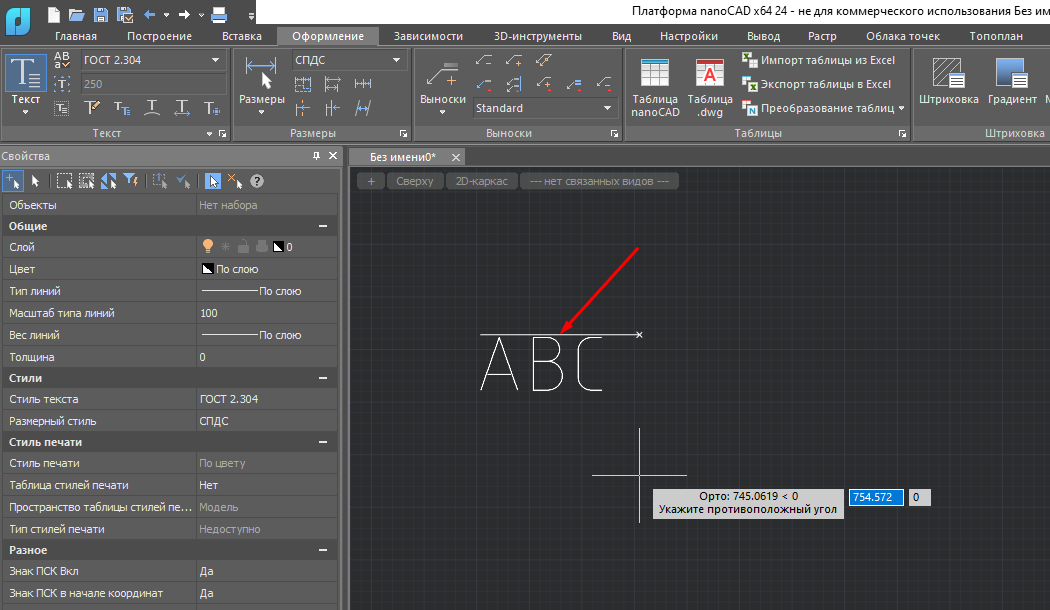Collapse the Стили properties section
1050x610 pixels.
(x=323, y=378)
